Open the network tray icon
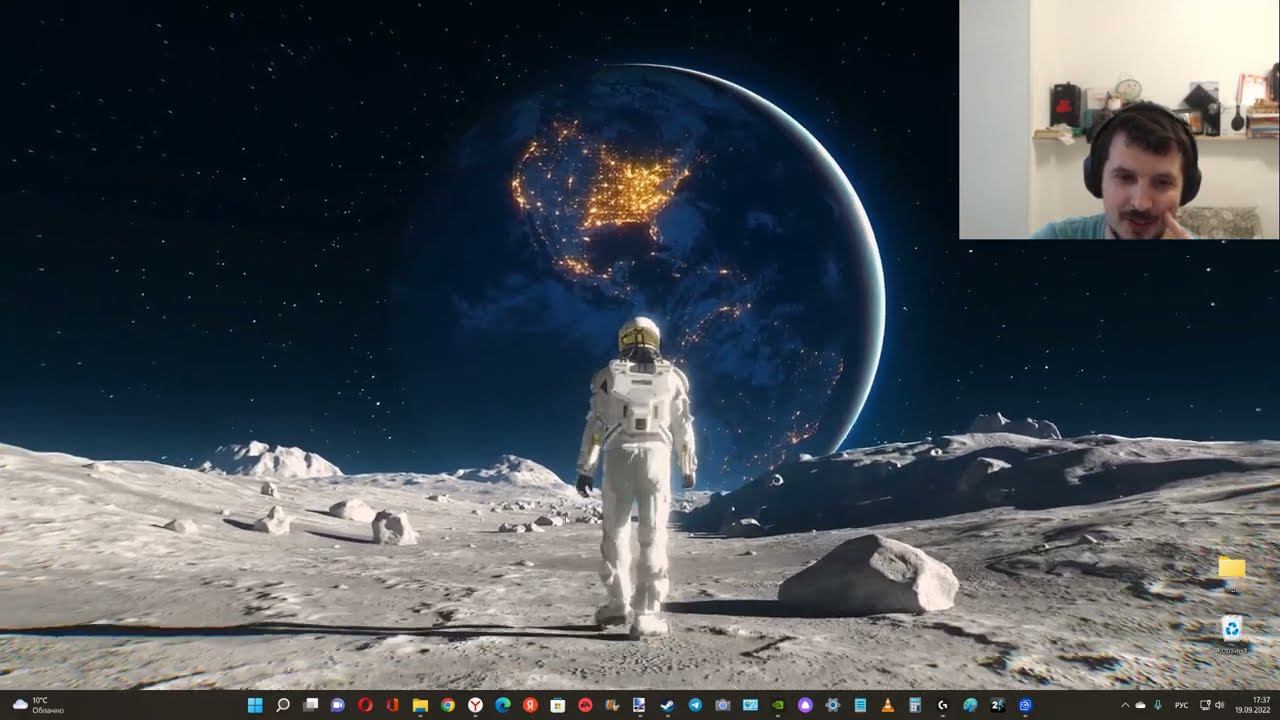Image resolution: width=1280 pixels, height=720 pixels. tap(1205, 705)
